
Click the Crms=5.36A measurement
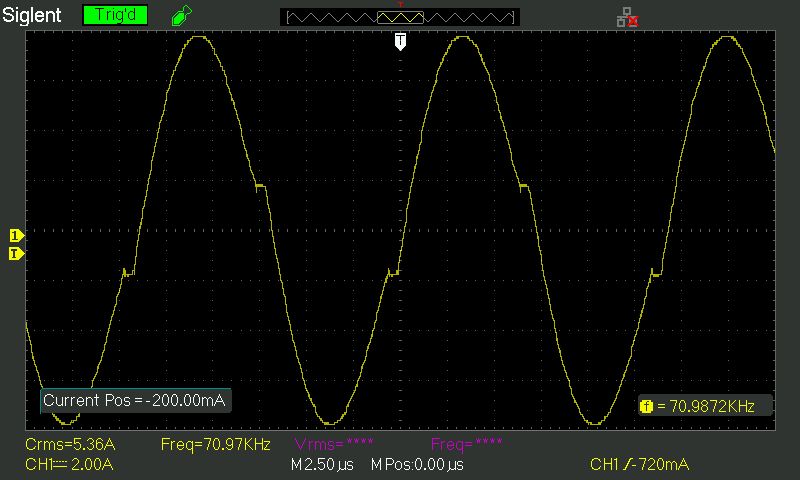pos(70,444)
